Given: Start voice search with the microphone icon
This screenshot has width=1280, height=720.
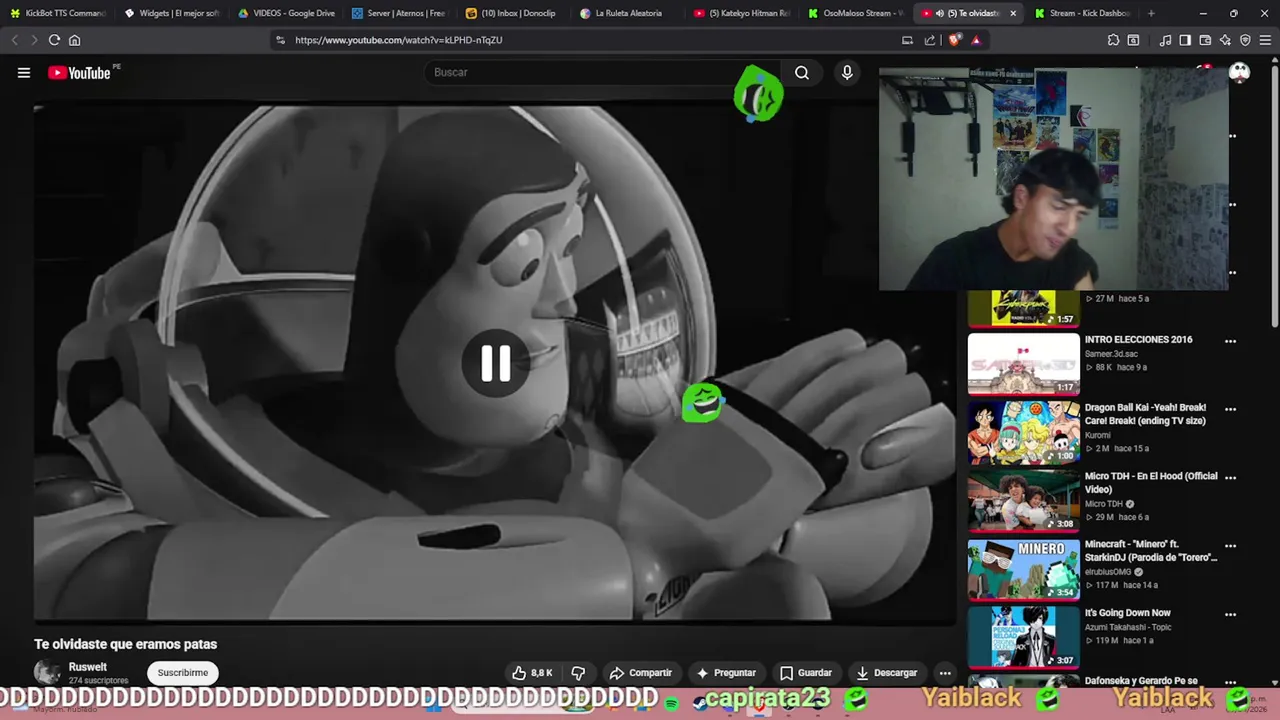Looking at the screenshot, I should coord(847,72).
